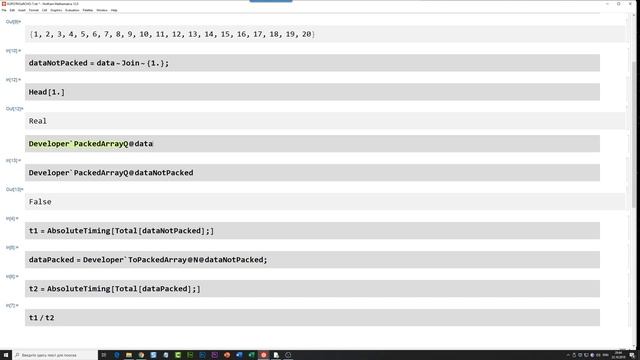Open the taskbar clock and date
Viewport: 640px width, 360px height.
tap(618, 355)
